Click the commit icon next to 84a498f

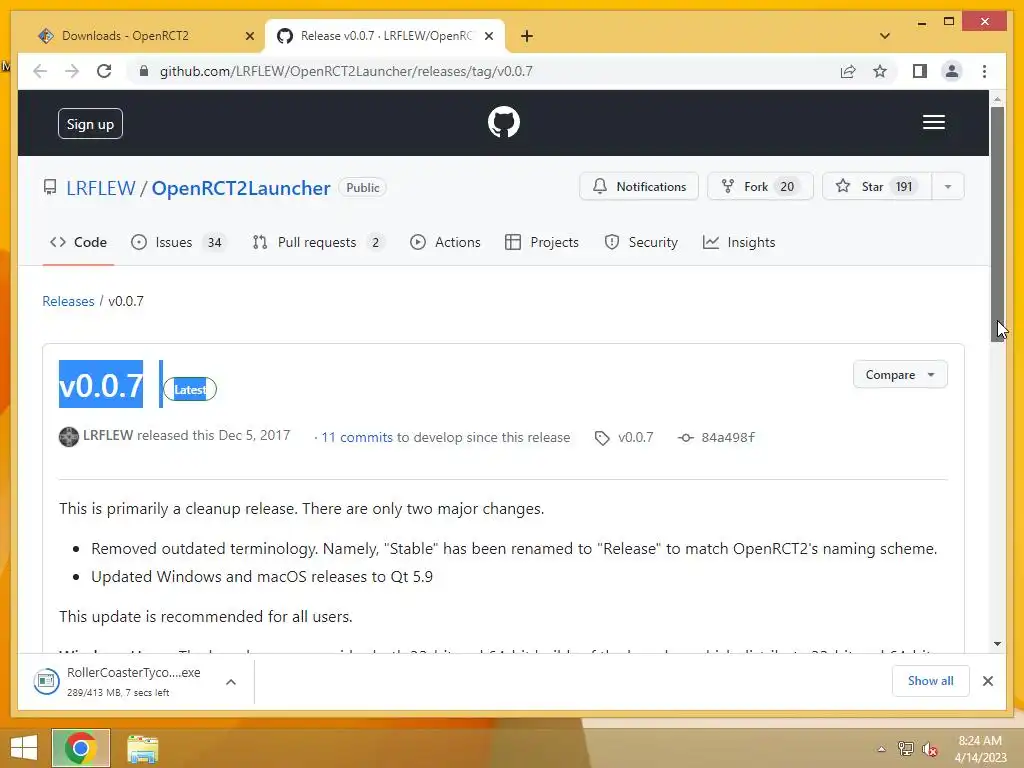(685, 438)
